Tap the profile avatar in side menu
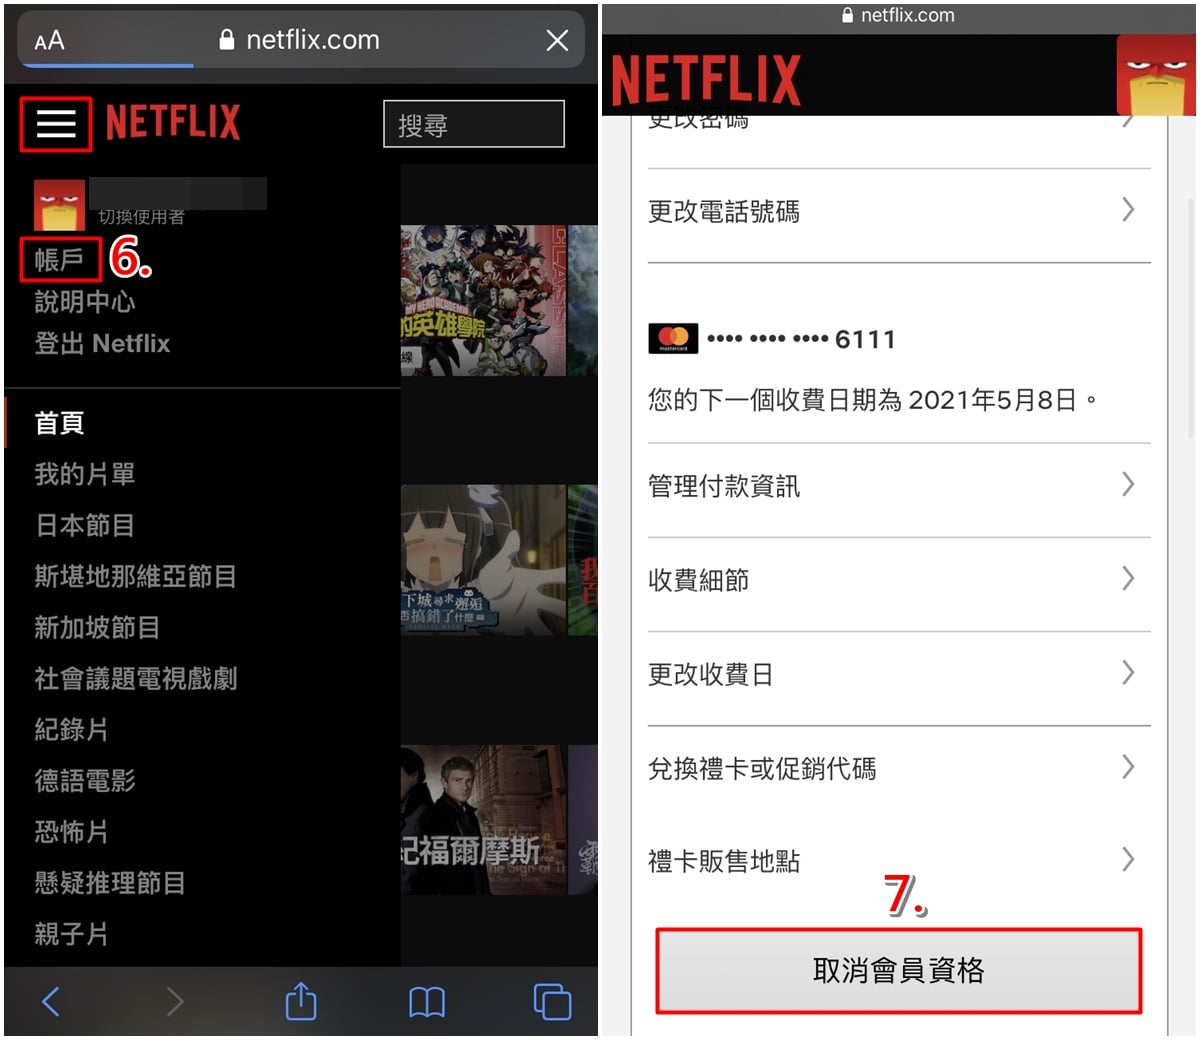Image resolution: width=1200 pixels, height=1040 pixels. [59, 206]
